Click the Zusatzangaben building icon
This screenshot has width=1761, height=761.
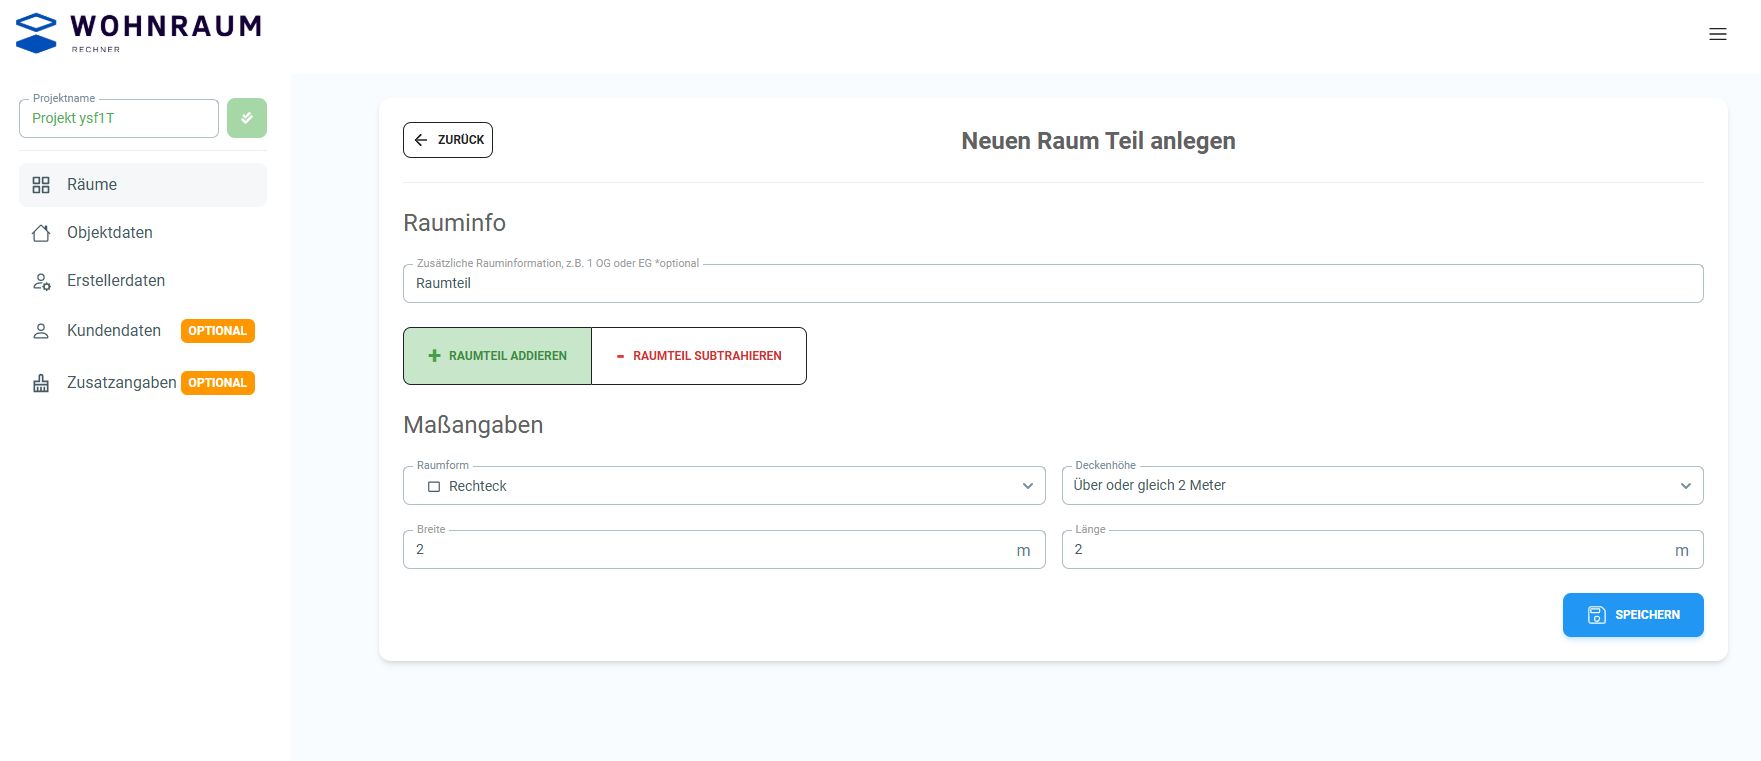[41, 383]
